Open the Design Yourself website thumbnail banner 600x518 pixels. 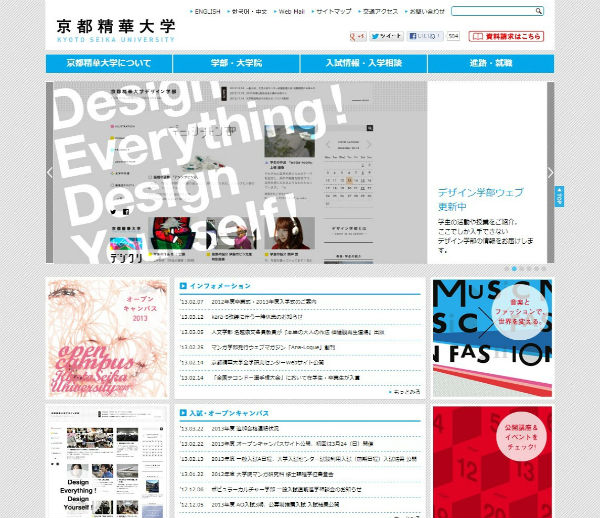coord(108,462)
